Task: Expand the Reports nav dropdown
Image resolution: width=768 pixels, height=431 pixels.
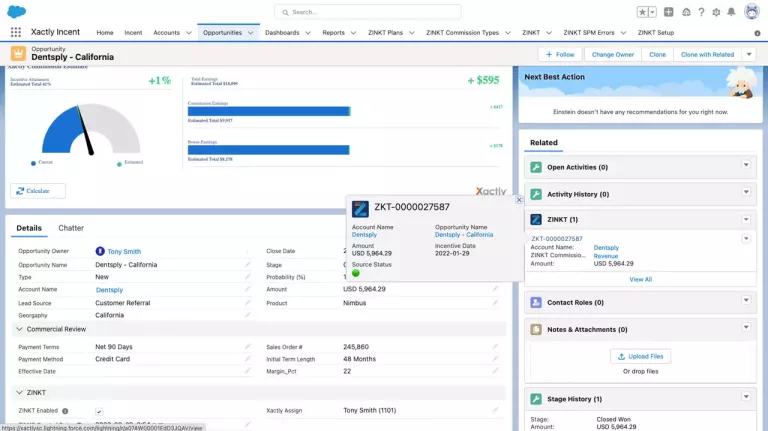Action: click(x=353, y=33)
